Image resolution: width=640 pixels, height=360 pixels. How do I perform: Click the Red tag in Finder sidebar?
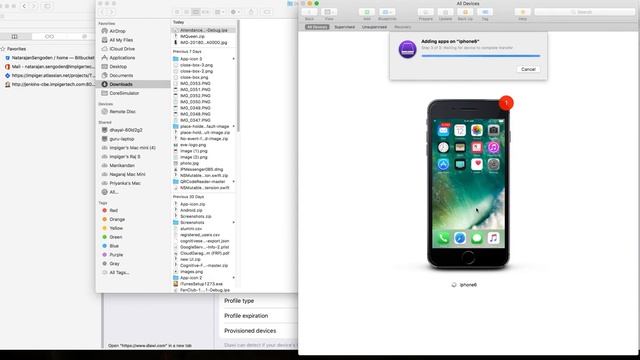113,210
